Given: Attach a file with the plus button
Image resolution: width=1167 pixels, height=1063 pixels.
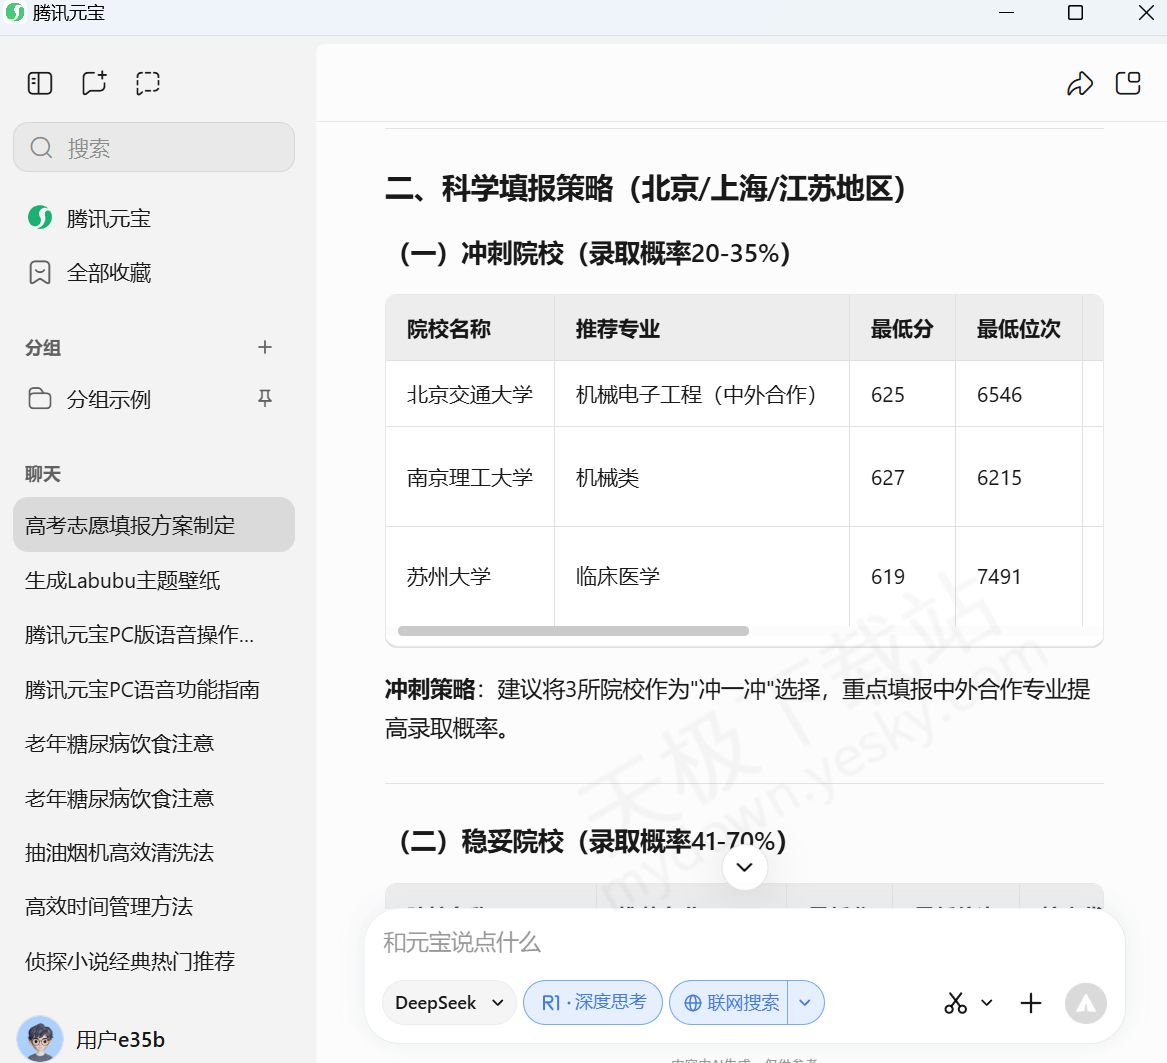Looking at the screenshot, I should (x=1031, y=1003).
